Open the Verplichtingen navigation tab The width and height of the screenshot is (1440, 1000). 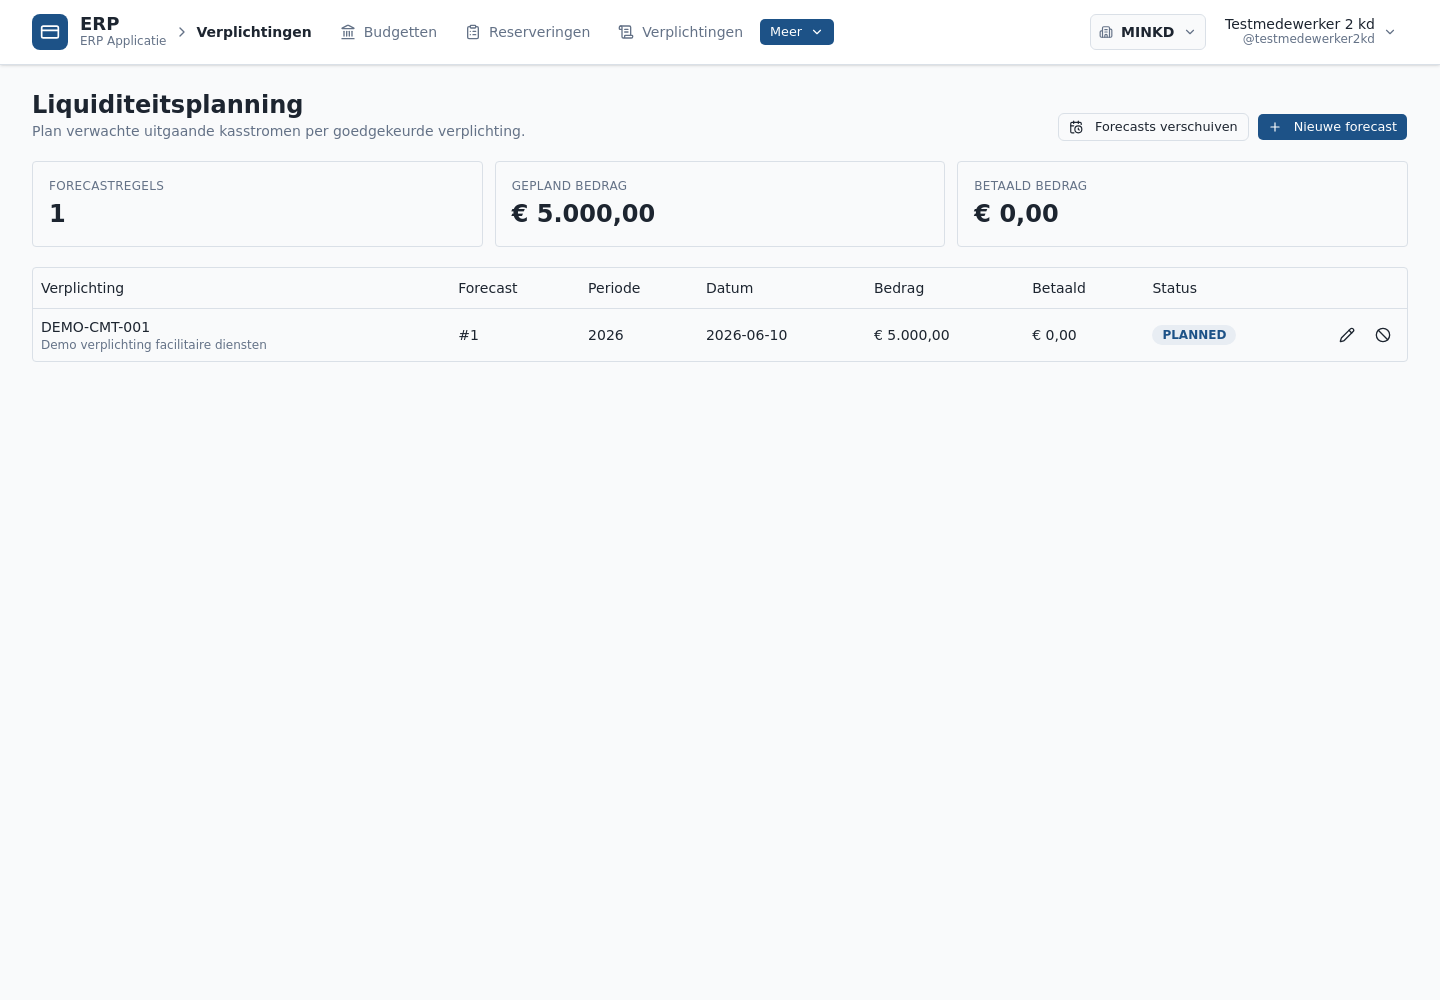[x=681, y=32]
